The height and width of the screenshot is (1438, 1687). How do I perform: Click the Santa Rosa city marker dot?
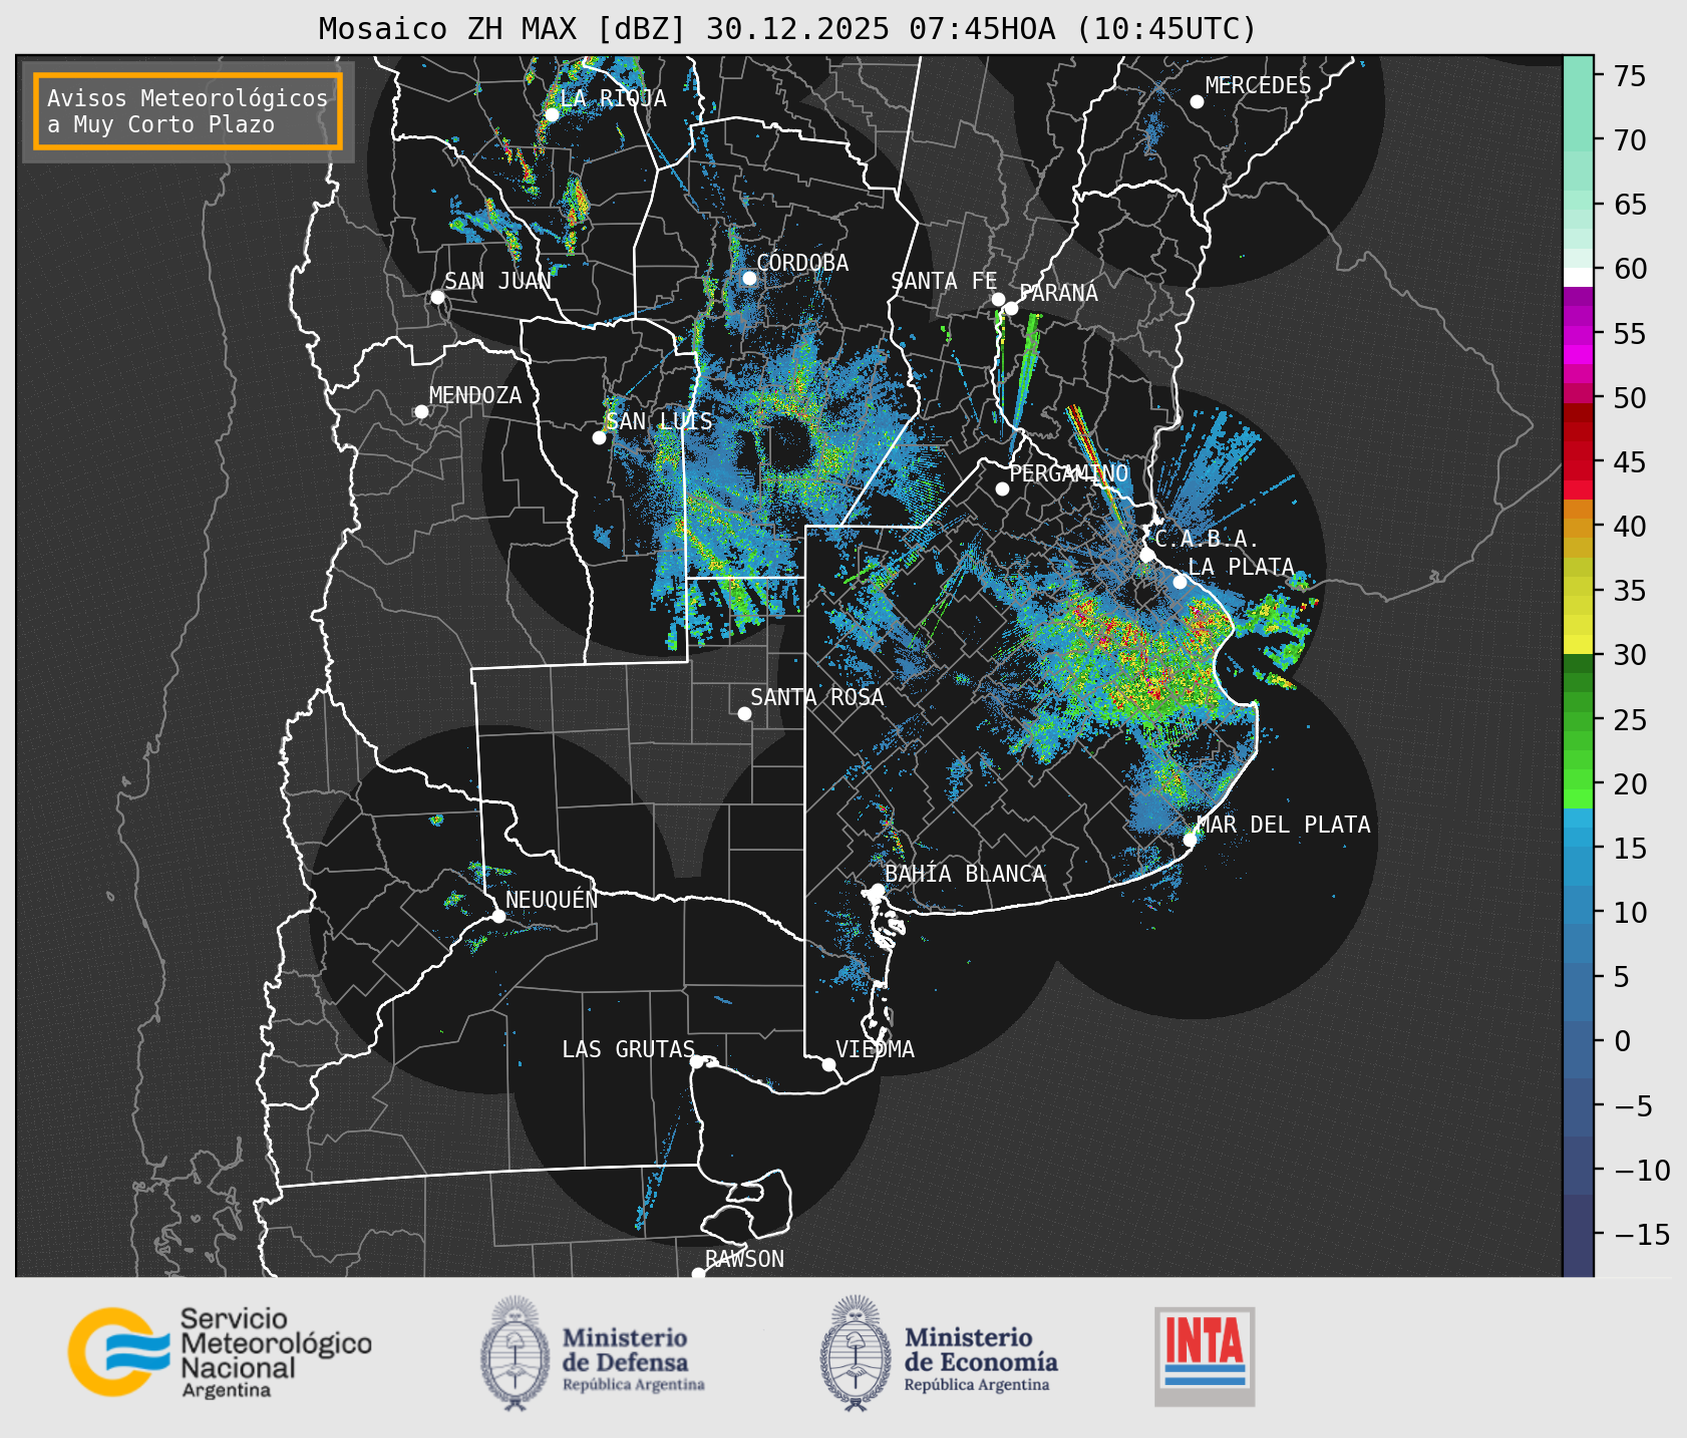click(x=744, y=713)
